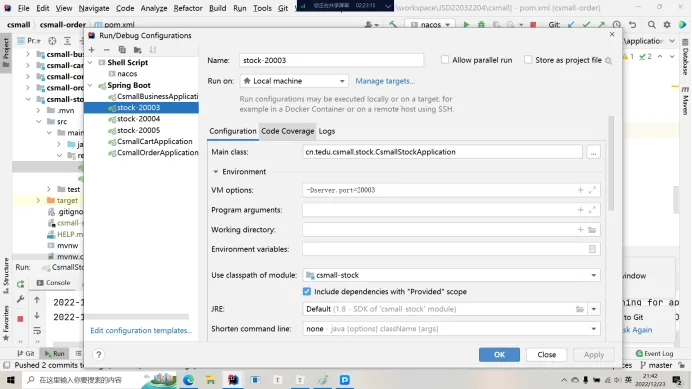
Task: Open File Explorer from the taskbar
Action: coord(211,380)
